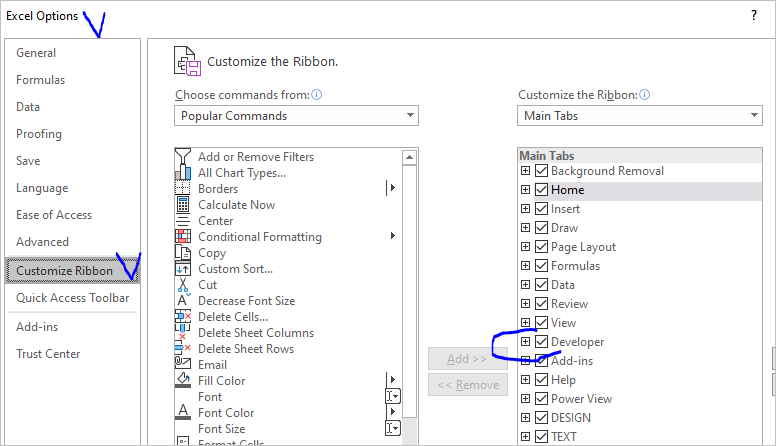Open the dialog Help question mark
This screenshot has height=446, width=776.
[754, 15]
